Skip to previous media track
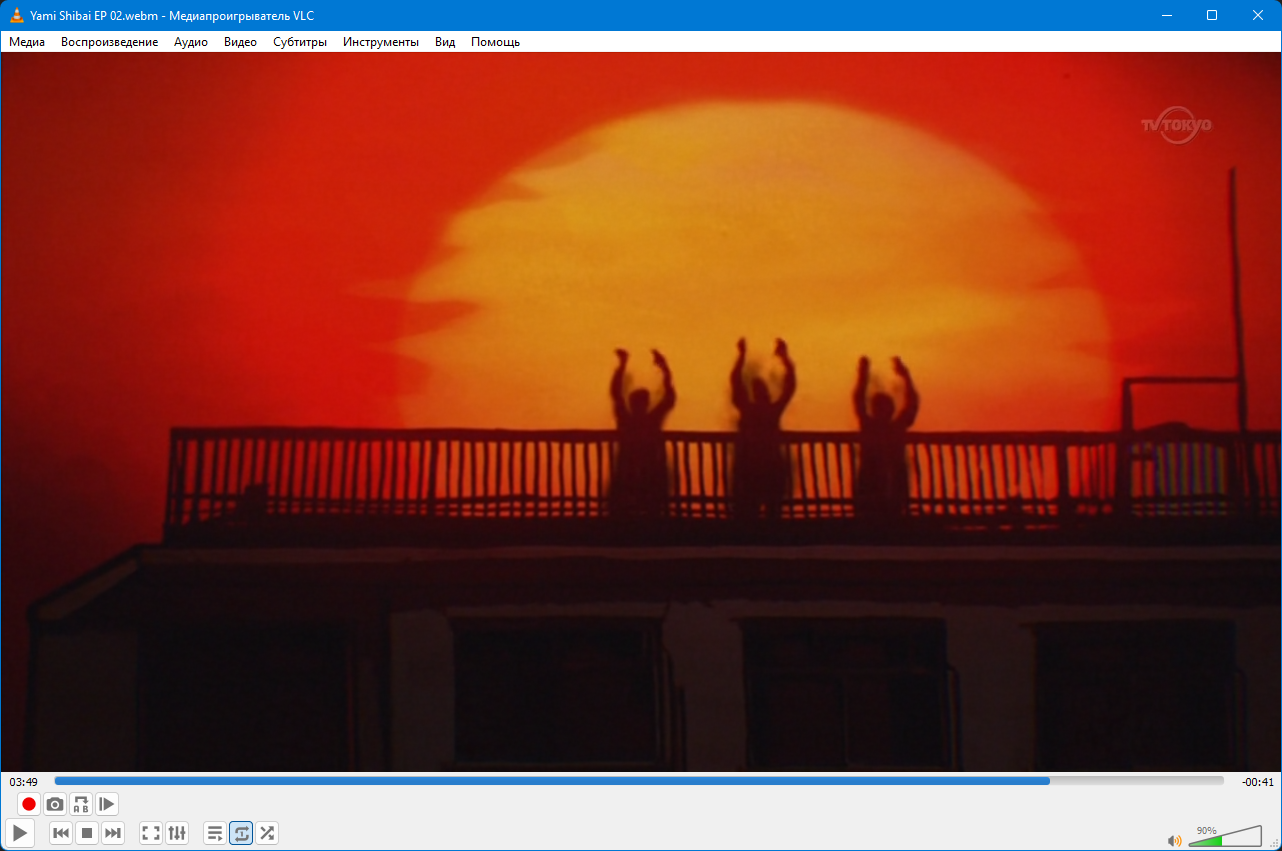Screen dimensions: 1282x851 tap(61, 833)
